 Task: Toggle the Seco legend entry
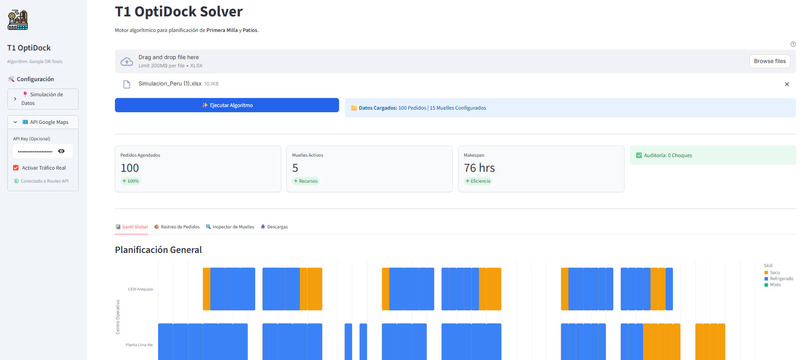(772, 272)
